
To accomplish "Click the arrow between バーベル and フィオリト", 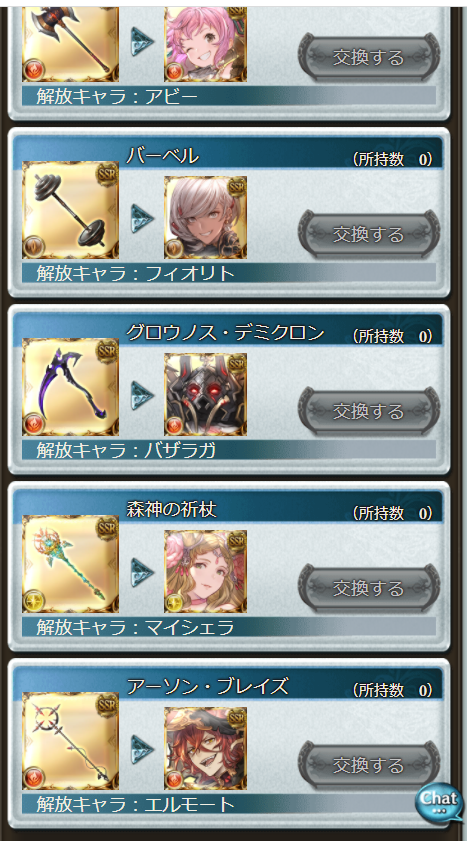I will [x=143, y=218].
